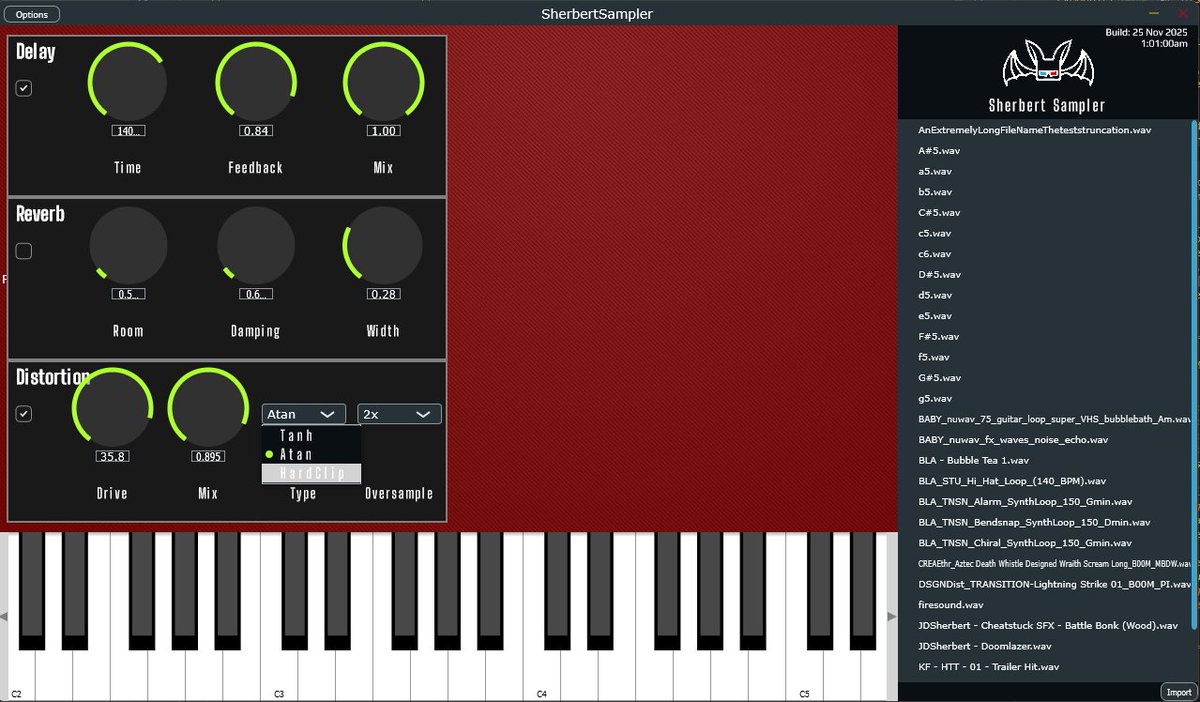Select BLA_STU_Hi_Hat_Loop_(140_BPM).wav
The height and width of the screenshot is (702, 1200).
point(1045,481)
